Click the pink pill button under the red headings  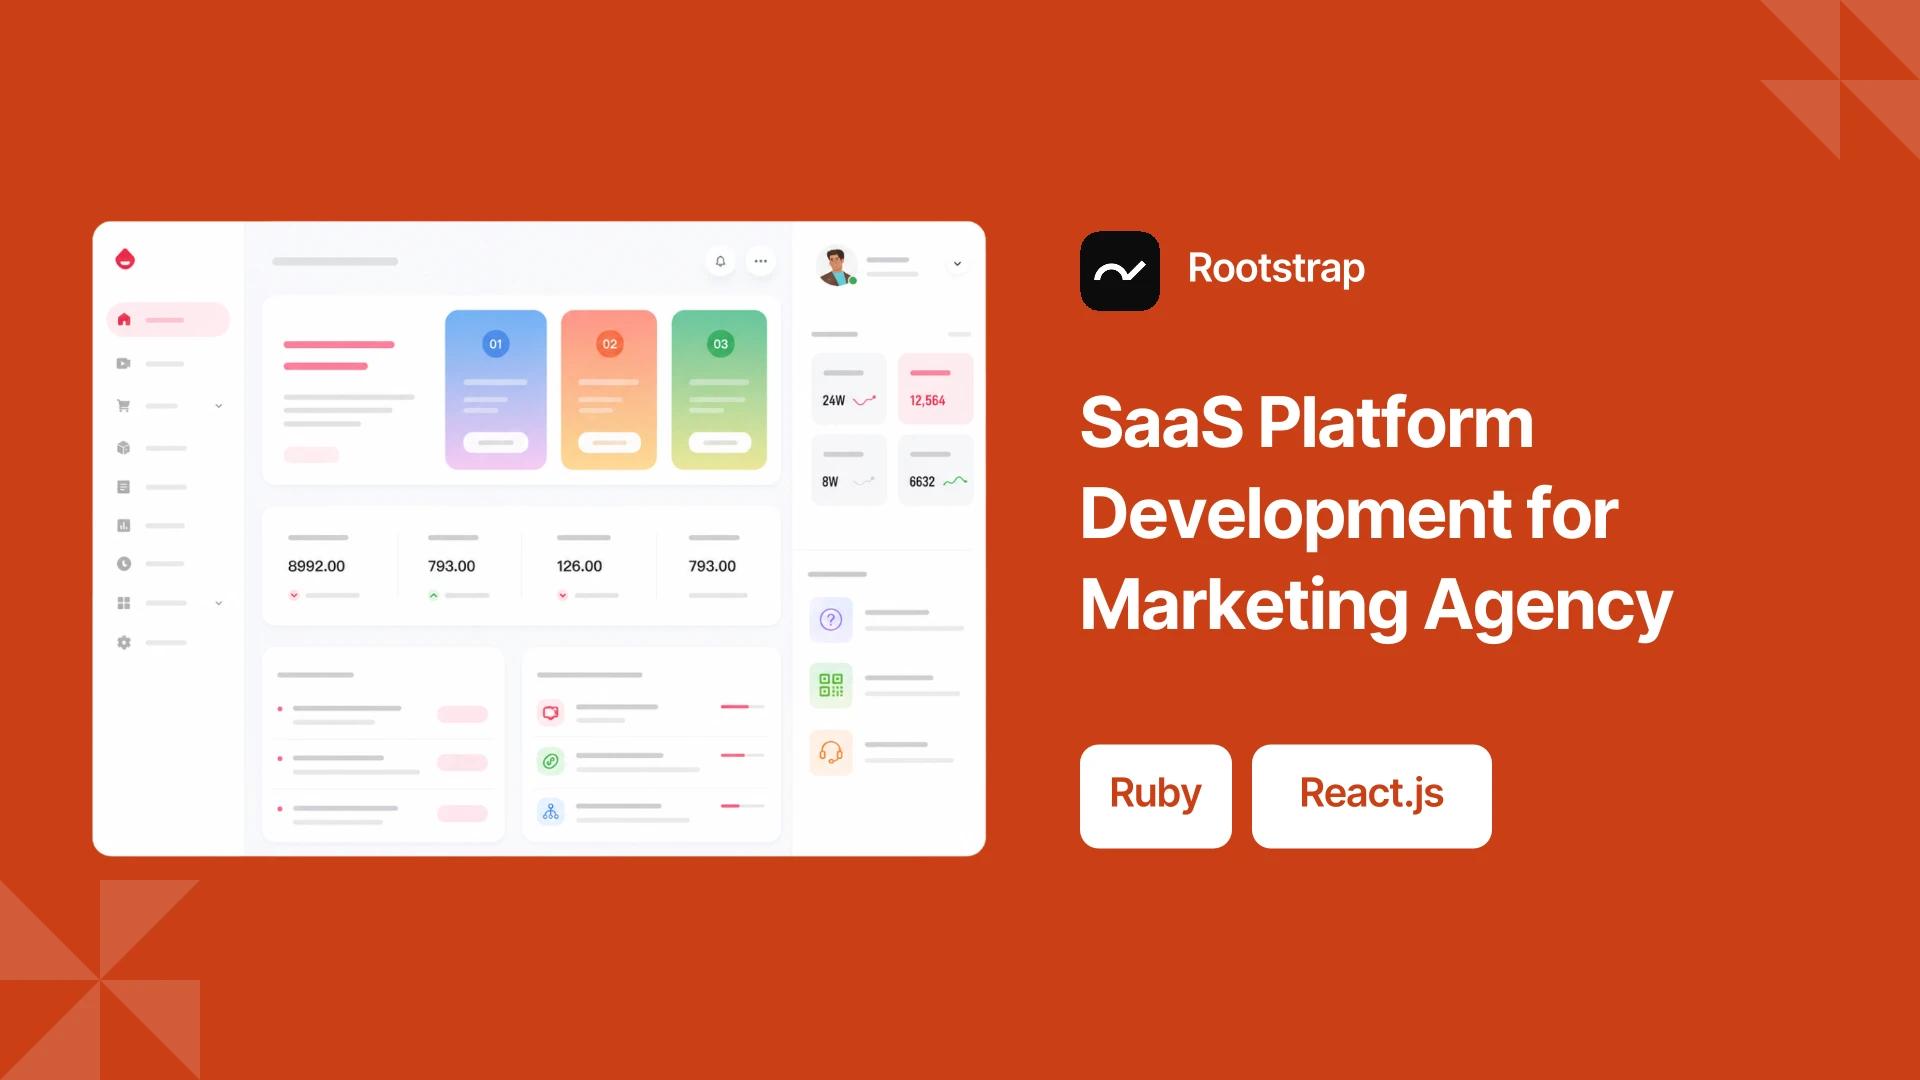click(311, 455)
